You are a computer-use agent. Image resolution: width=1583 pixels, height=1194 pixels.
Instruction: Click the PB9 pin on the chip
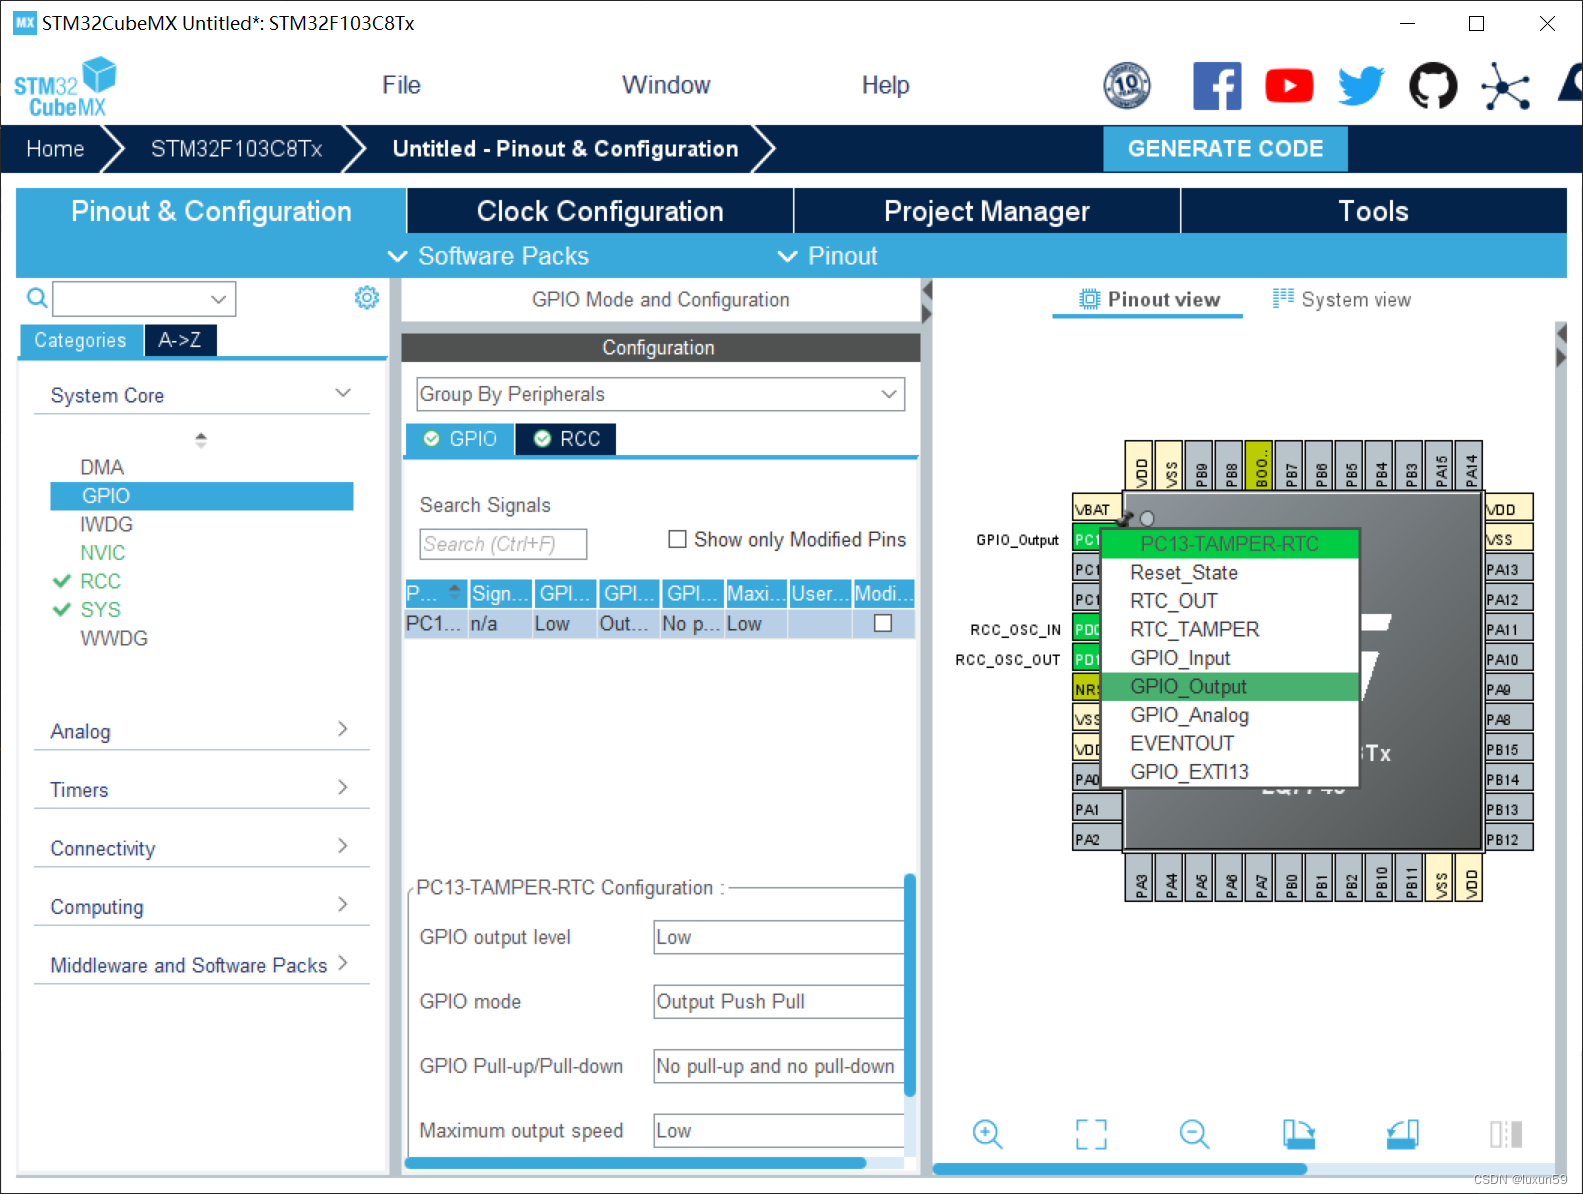(x=1200, y=465)
